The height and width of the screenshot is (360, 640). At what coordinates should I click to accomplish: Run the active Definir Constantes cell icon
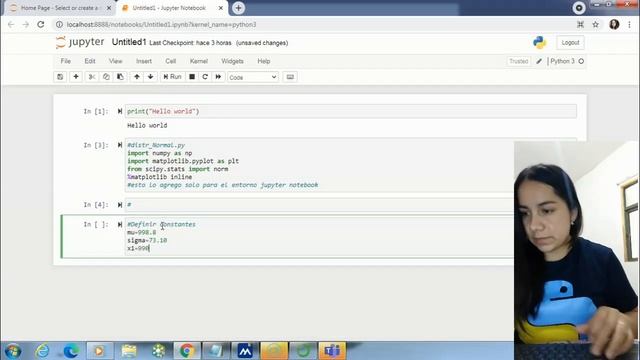tap(120, 224)
